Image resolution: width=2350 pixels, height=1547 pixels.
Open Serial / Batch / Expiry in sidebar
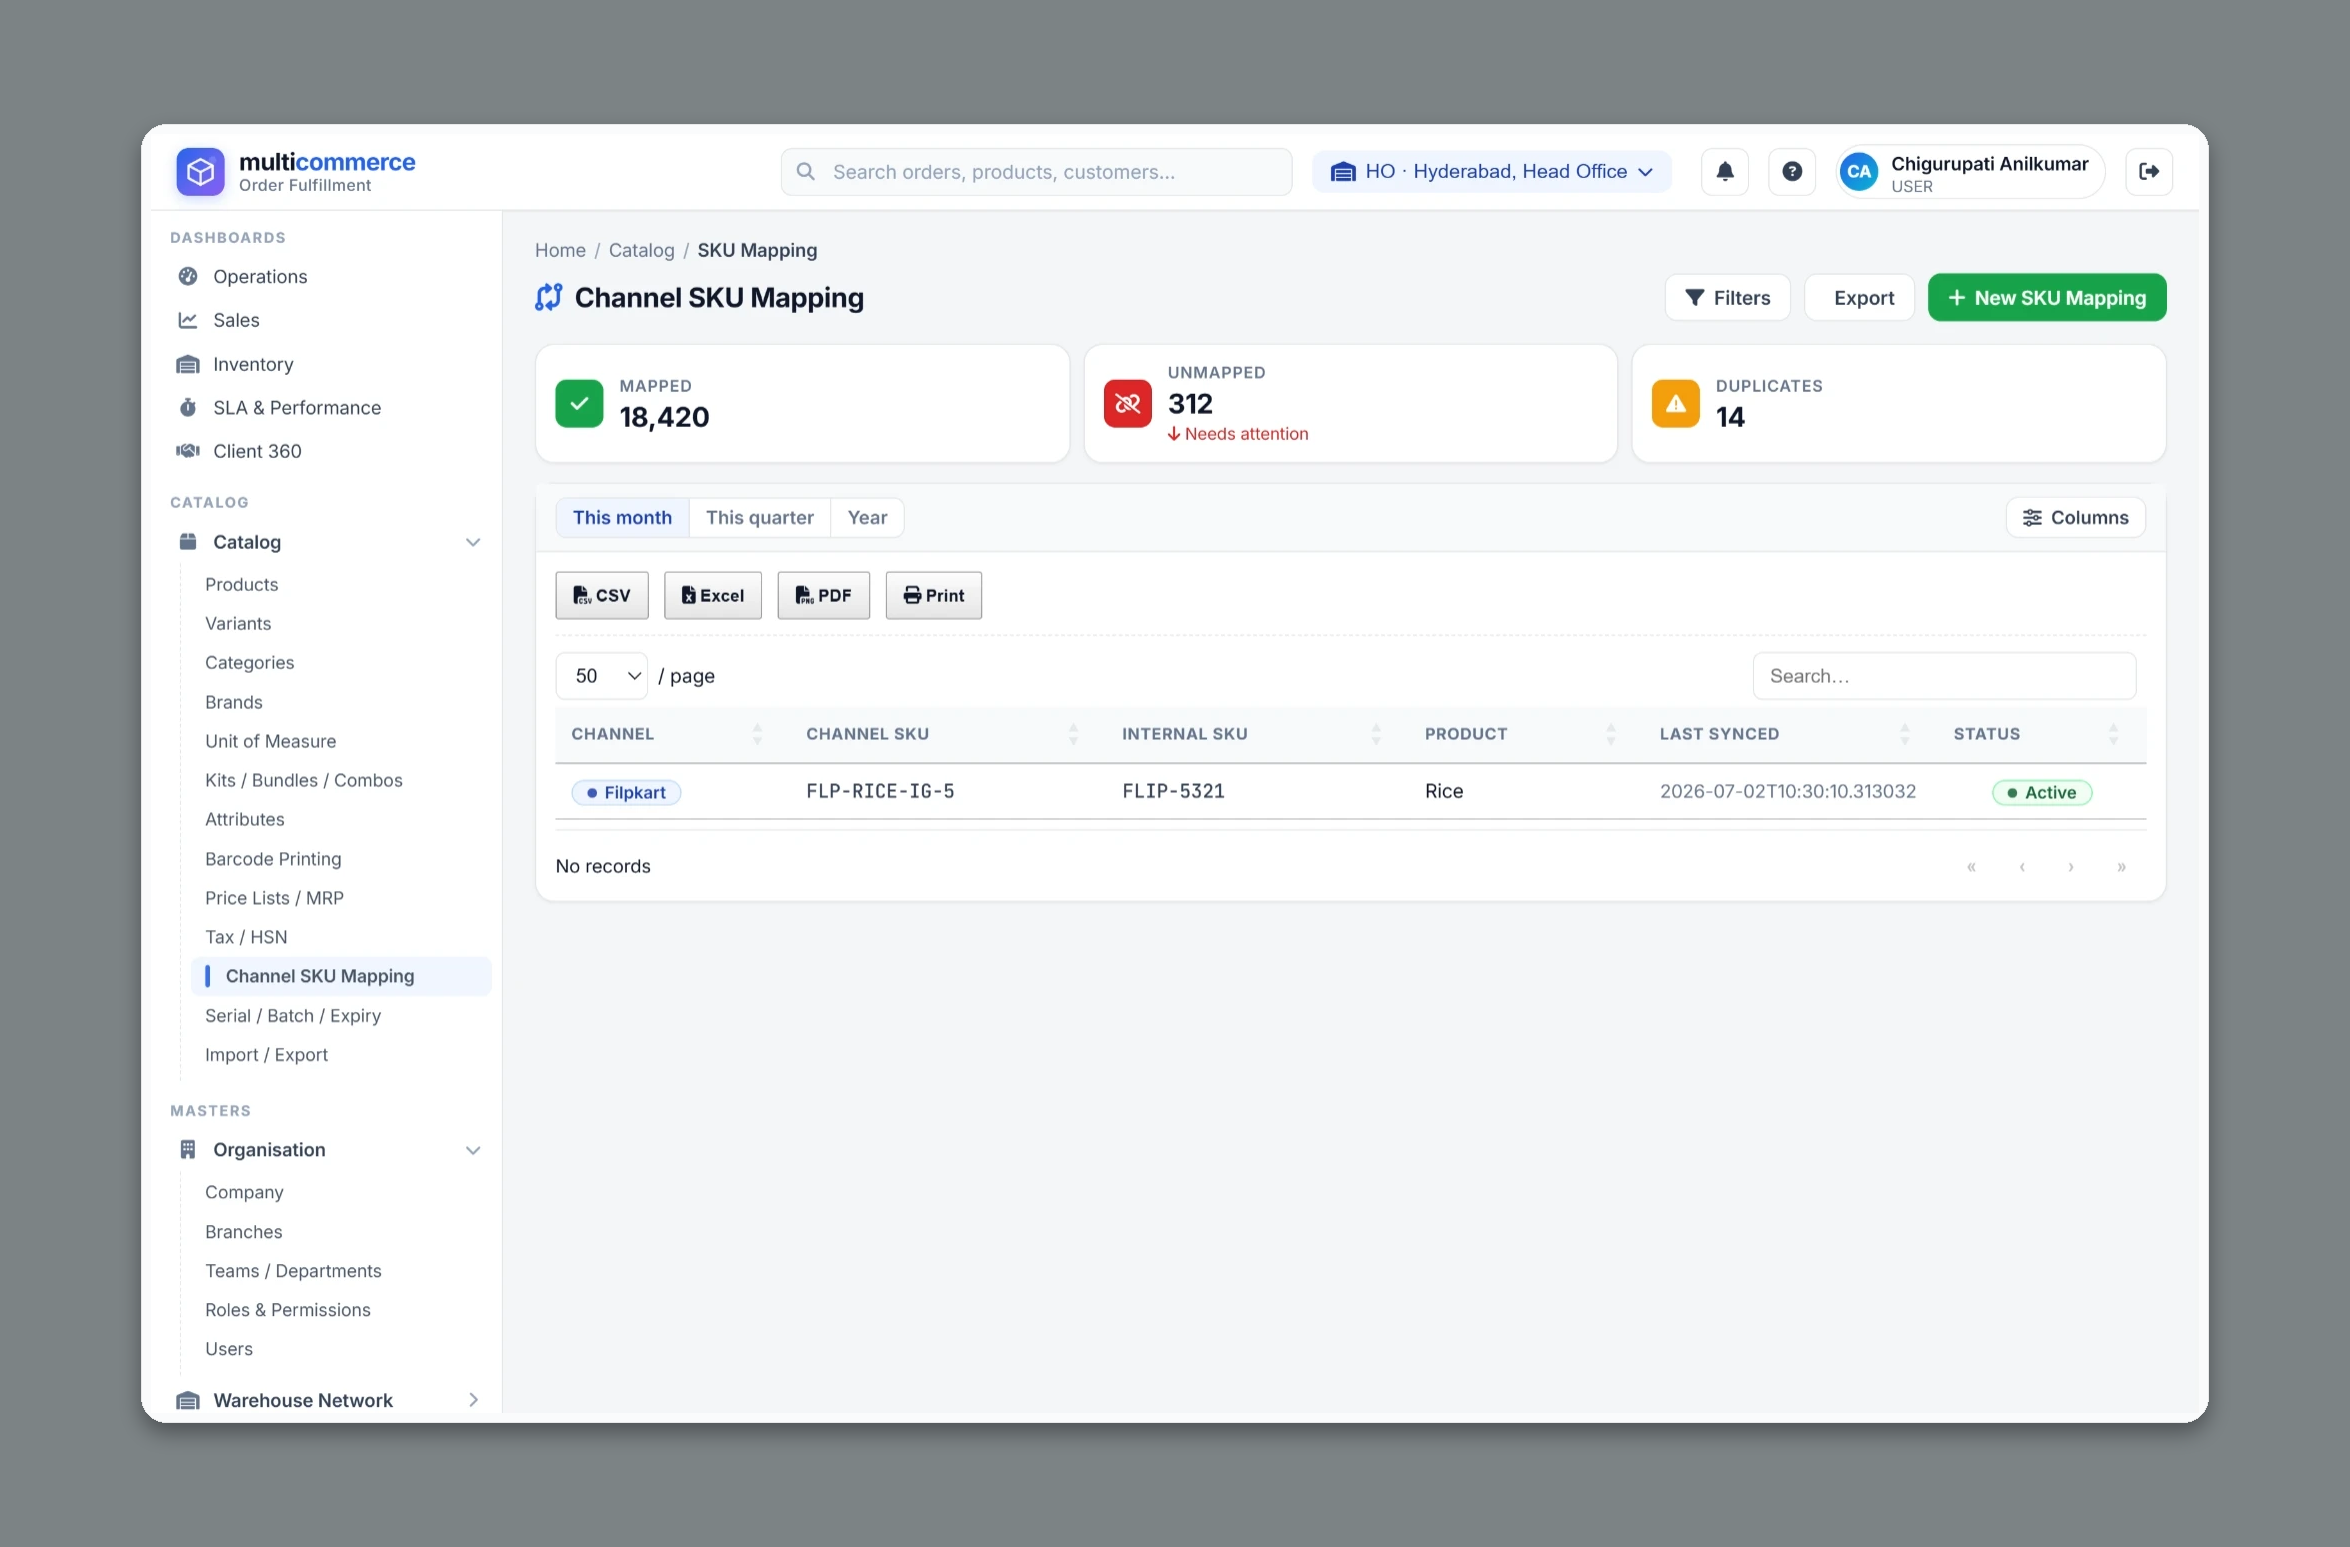click(293, 1015)
